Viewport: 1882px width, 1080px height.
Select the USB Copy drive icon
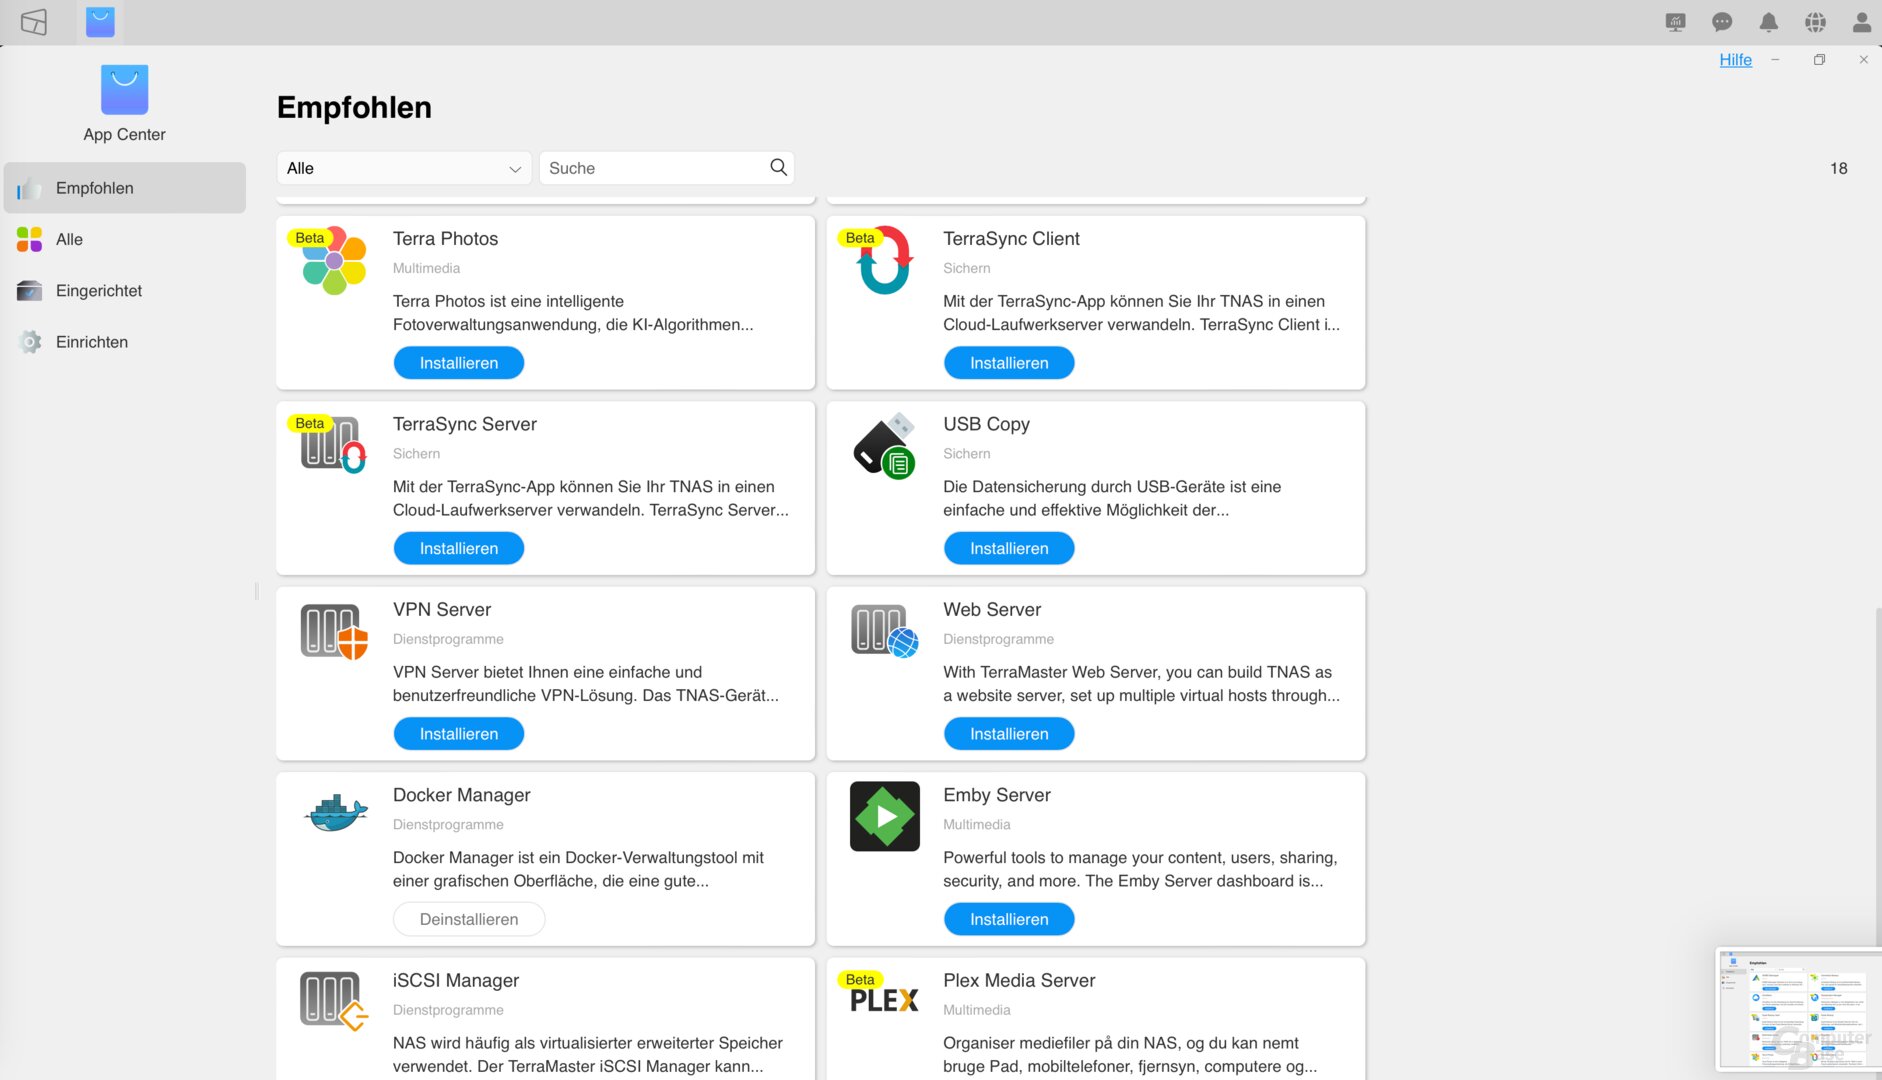(884, 446)
